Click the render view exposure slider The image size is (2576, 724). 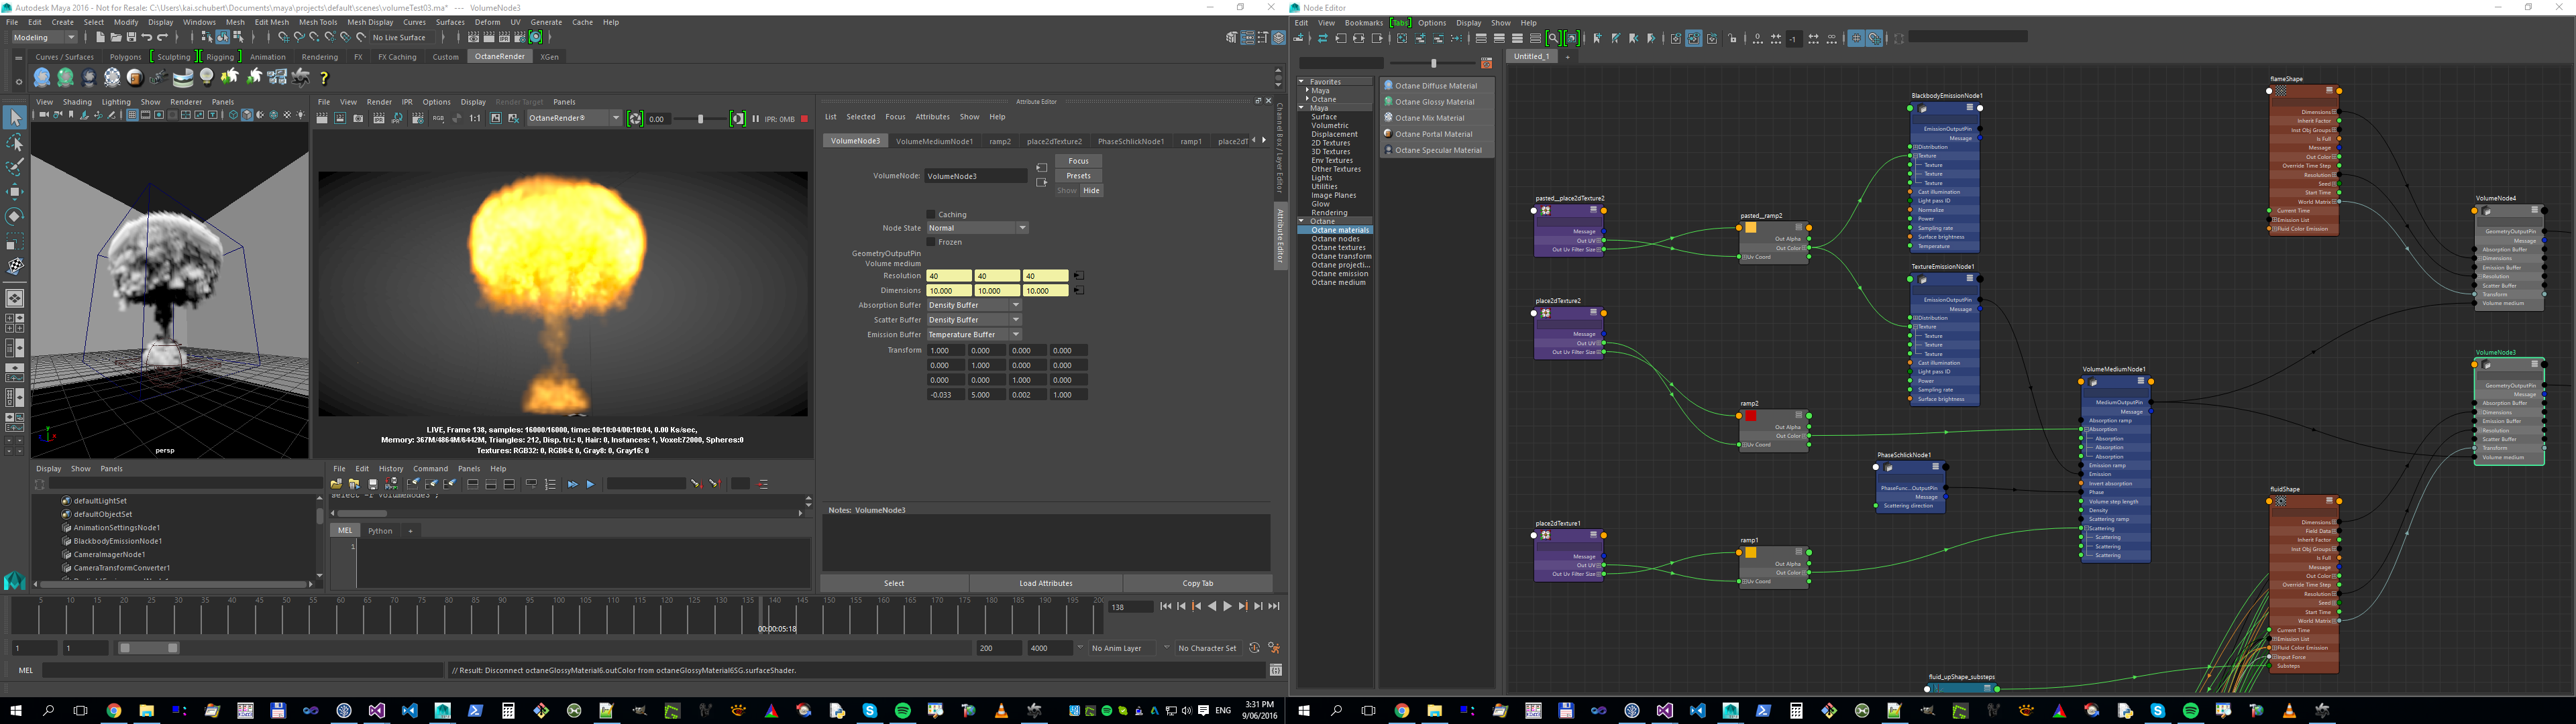point(700,119)
